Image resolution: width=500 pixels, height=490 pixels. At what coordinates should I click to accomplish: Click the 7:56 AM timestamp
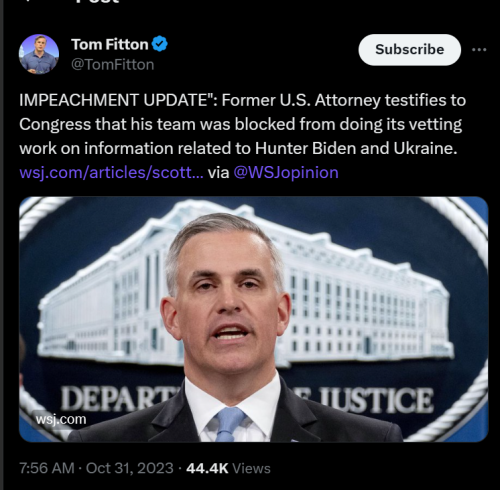click(47, 468)
